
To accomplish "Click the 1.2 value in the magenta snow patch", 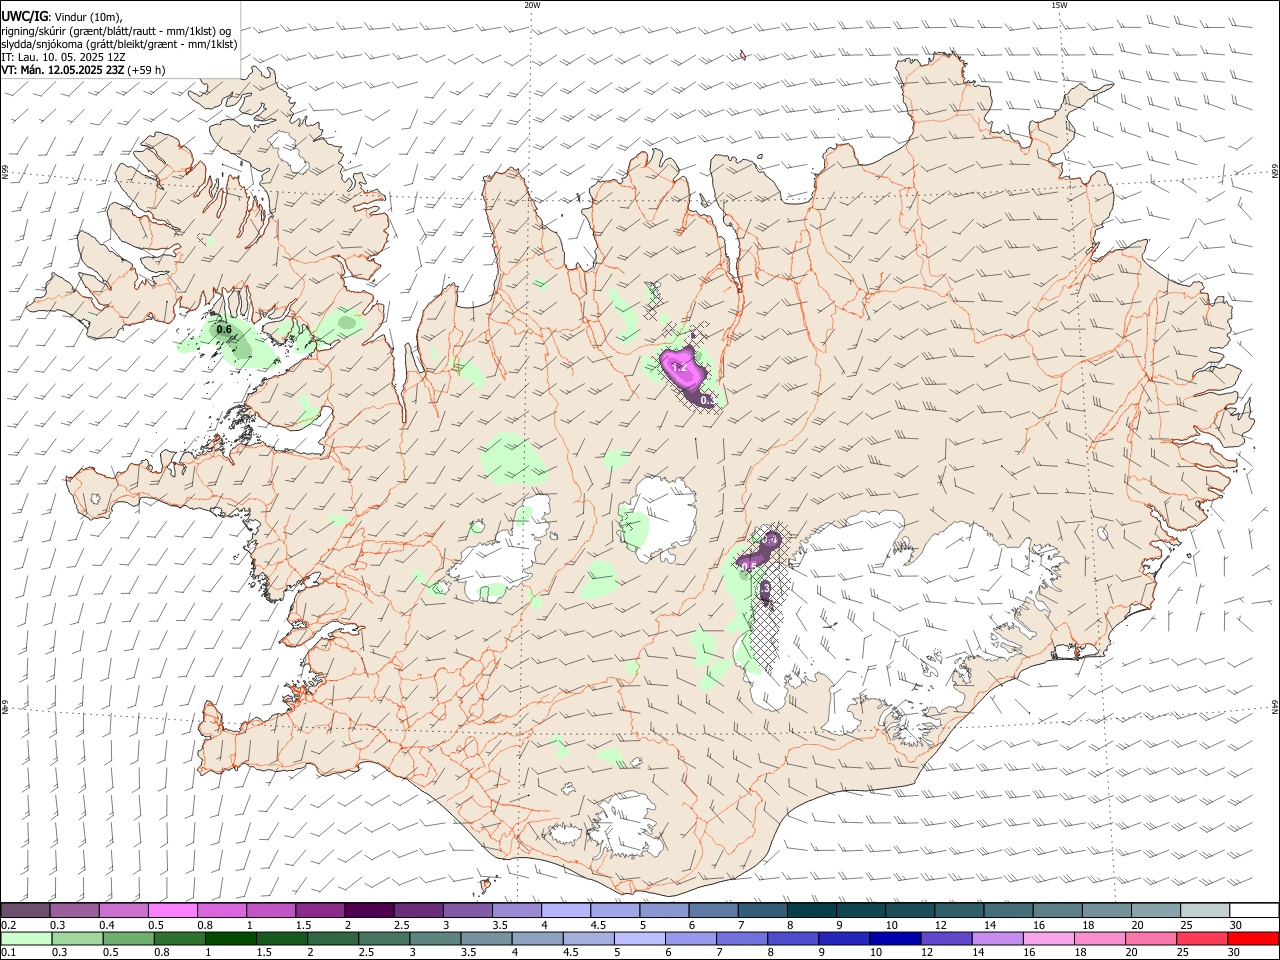I will (680, 368).
